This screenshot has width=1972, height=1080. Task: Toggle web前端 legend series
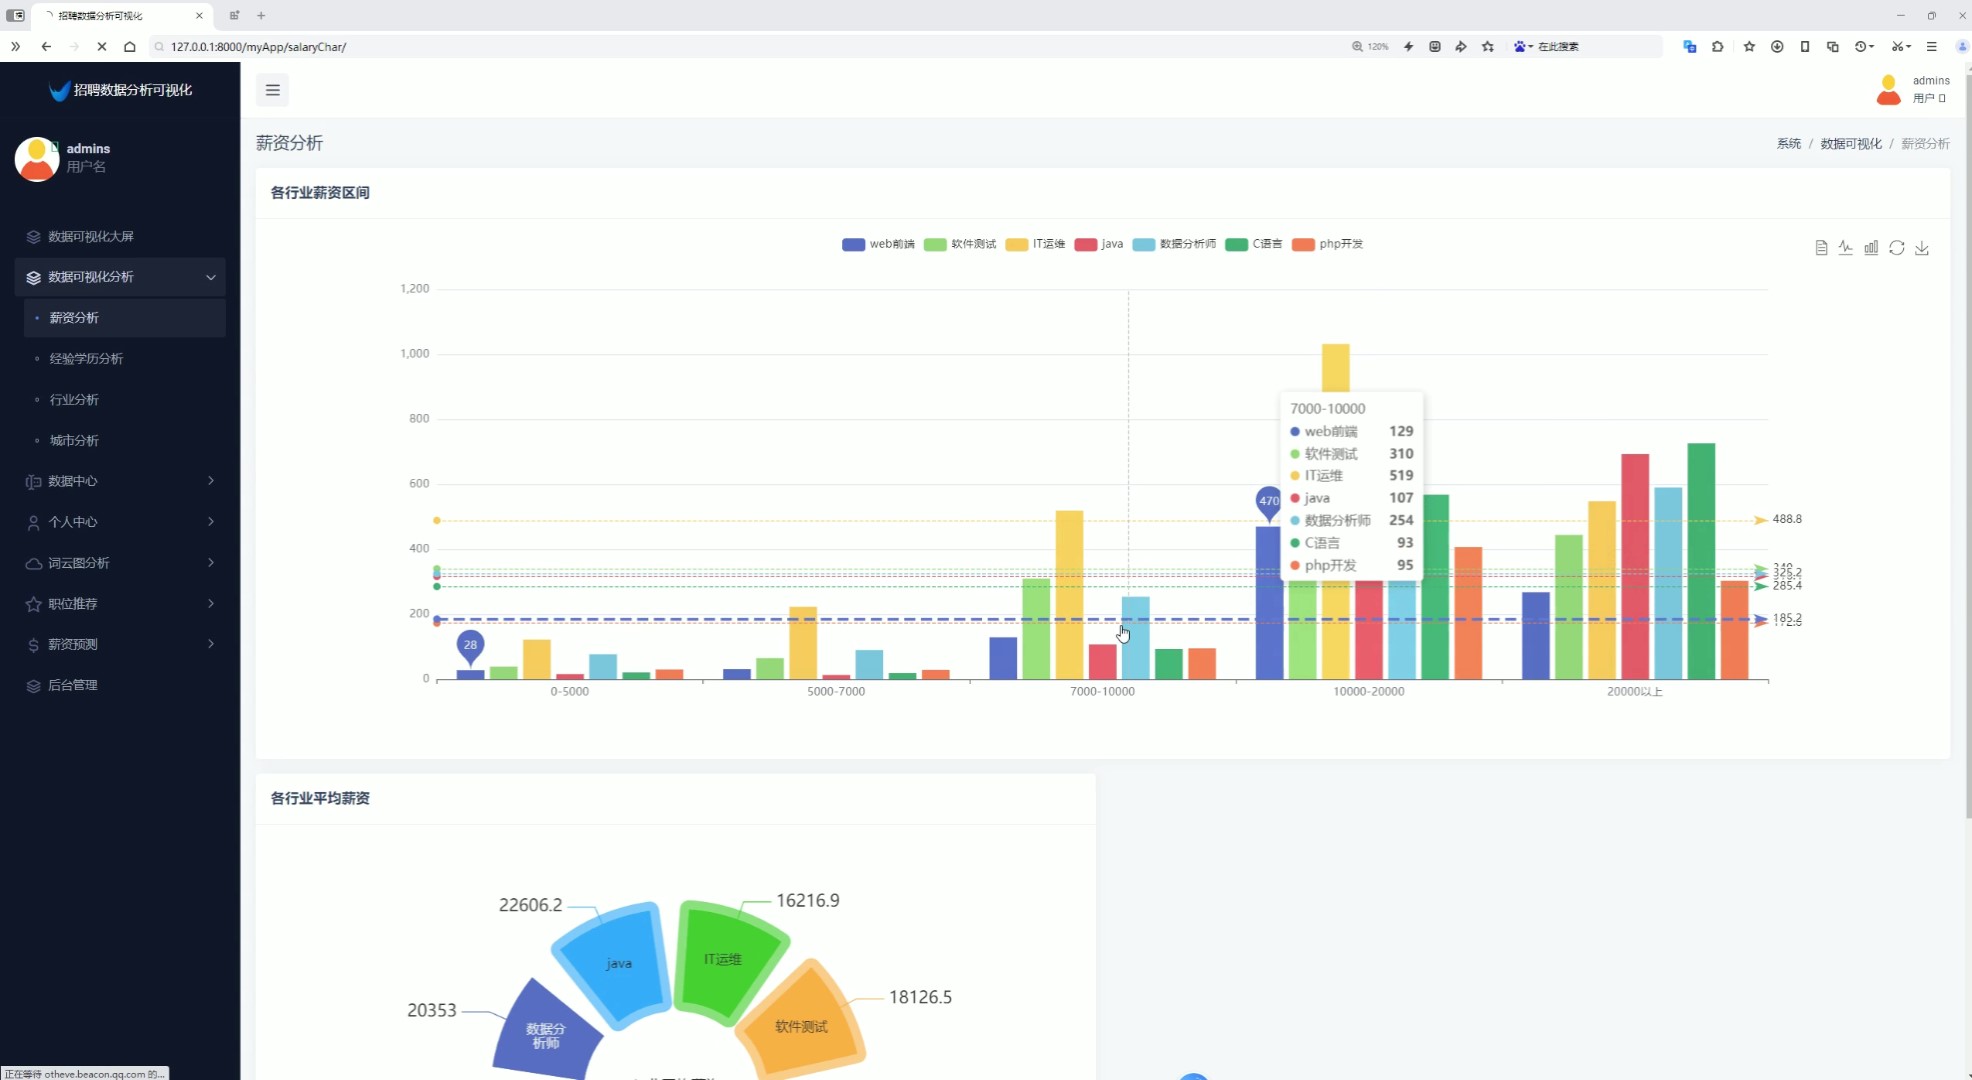(878, 244)
